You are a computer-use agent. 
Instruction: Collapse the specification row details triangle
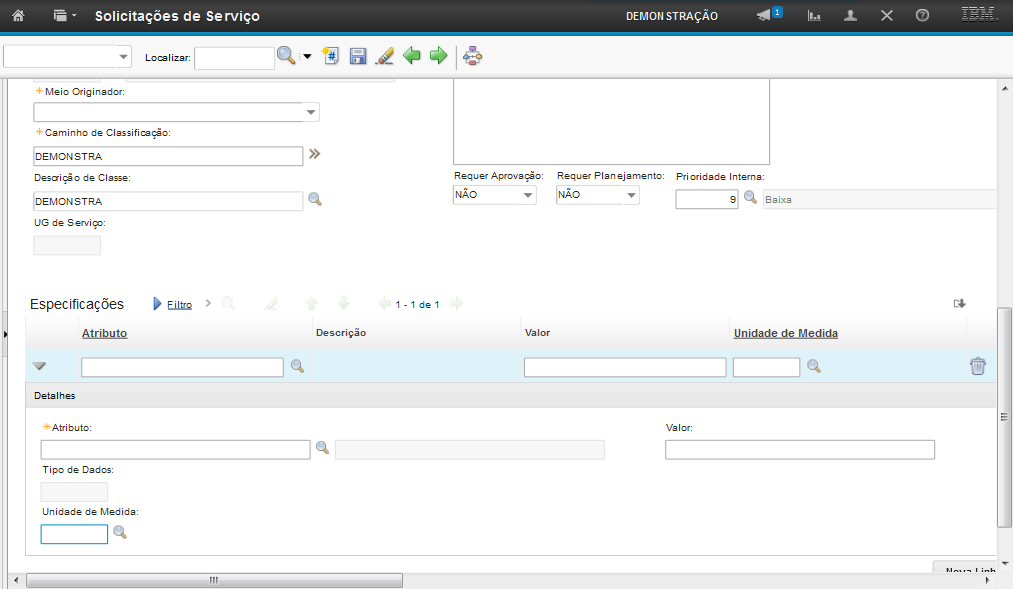pos(40,367)
